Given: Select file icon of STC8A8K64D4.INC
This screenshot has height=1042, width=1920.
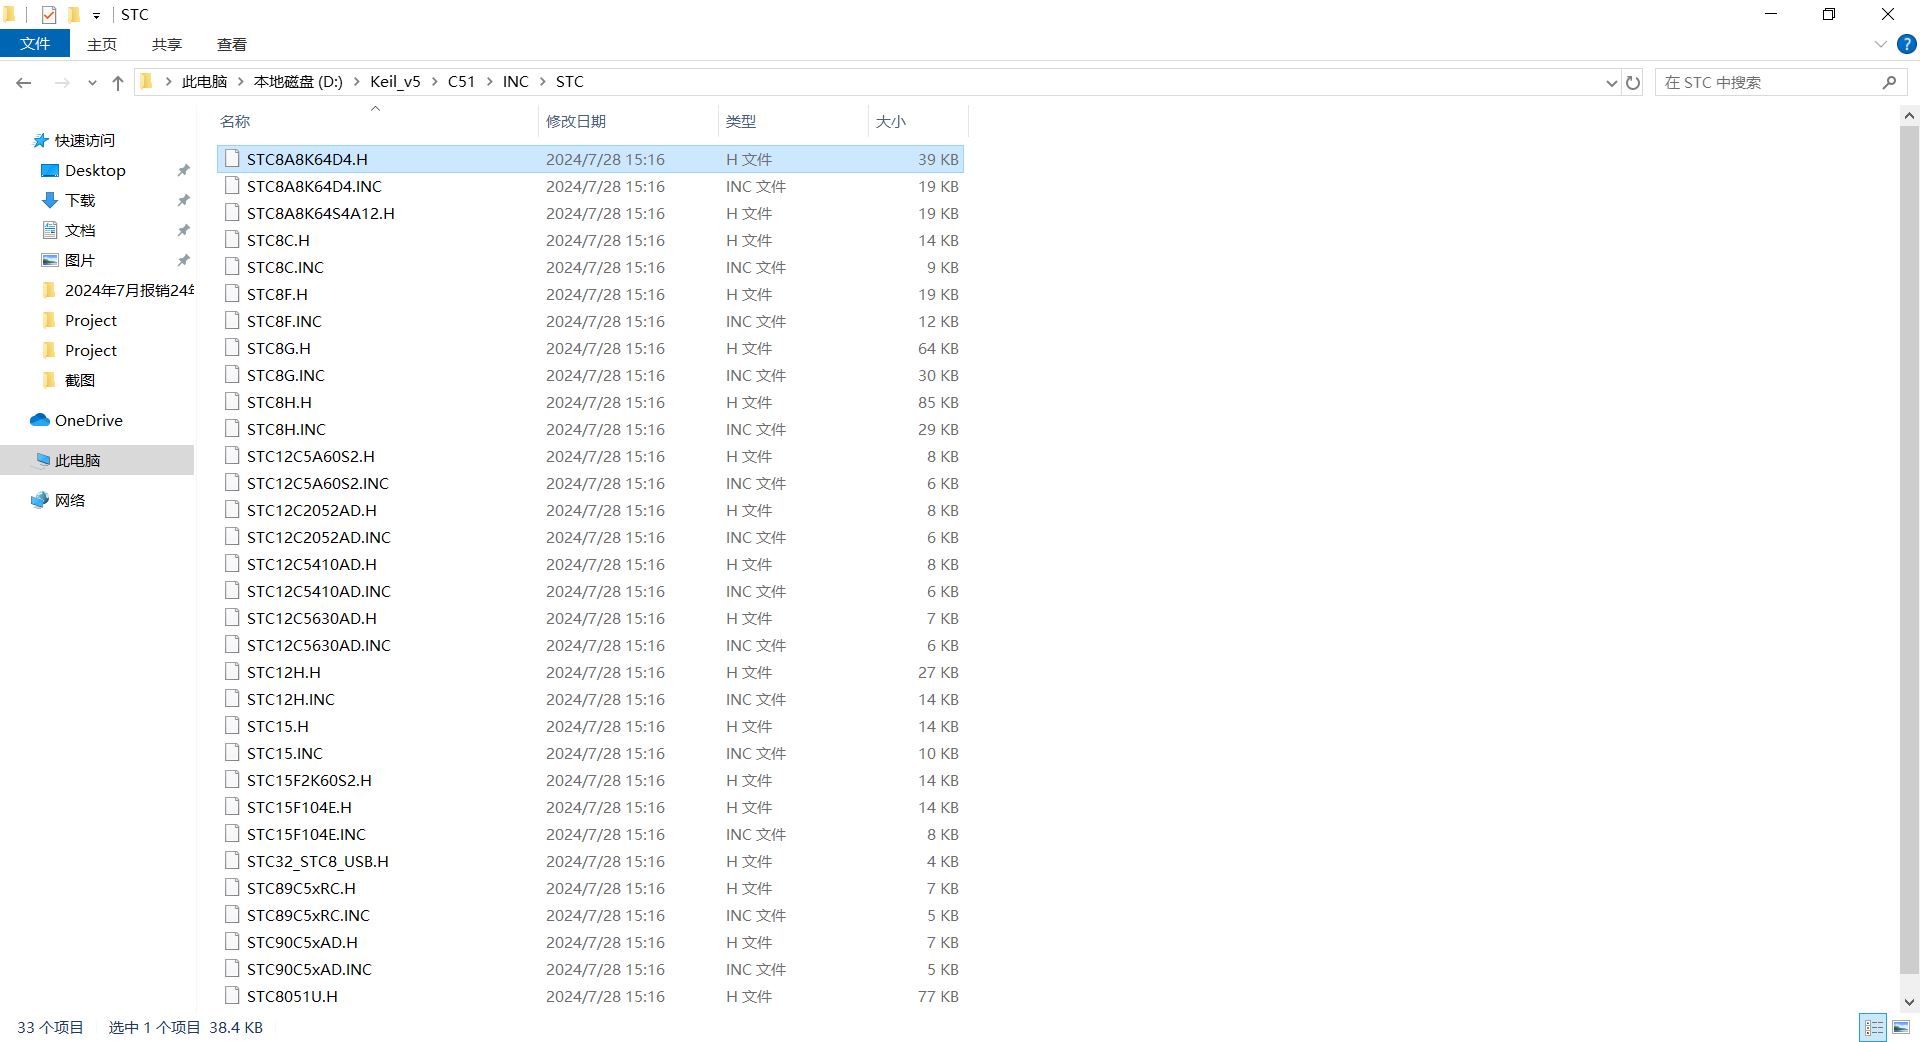Looking at the screenshot, I should (x=233, y=186).
